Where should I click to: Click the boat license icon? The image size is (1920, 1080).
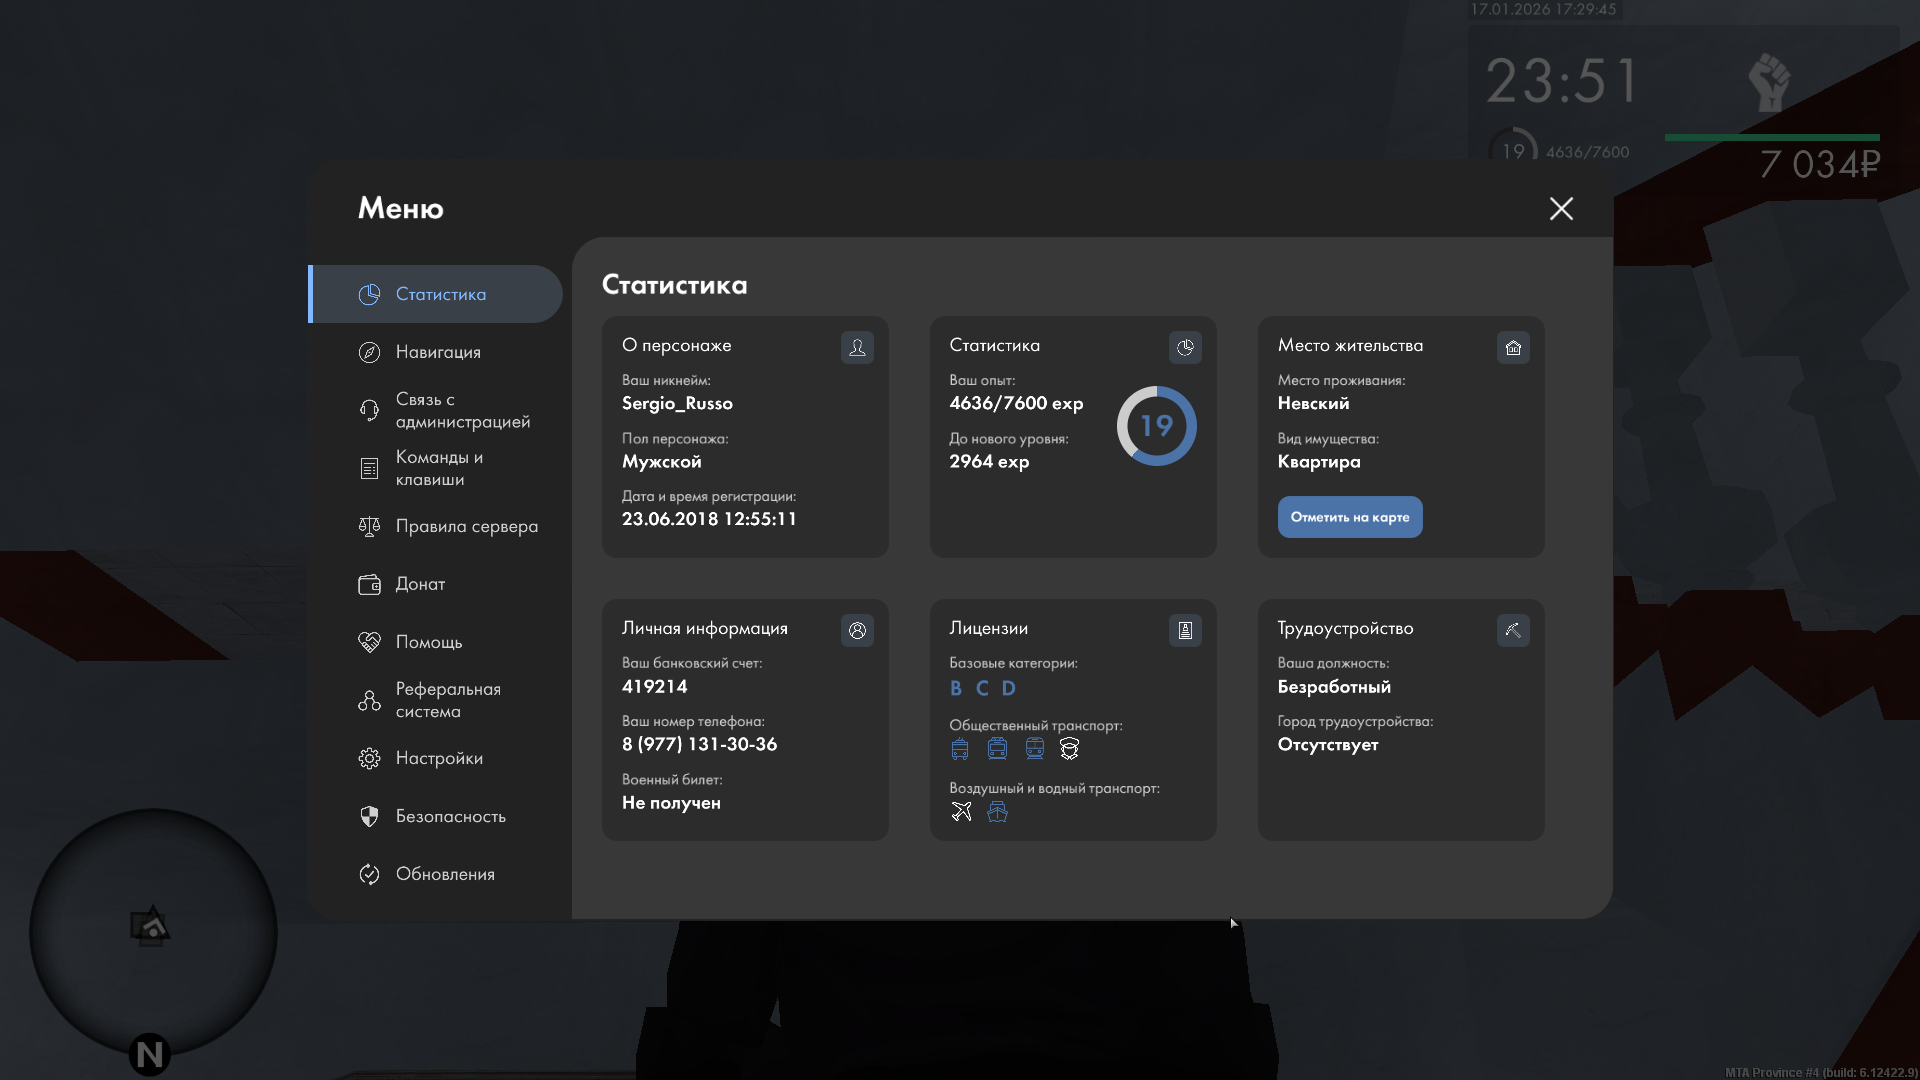tap(997, 811)
